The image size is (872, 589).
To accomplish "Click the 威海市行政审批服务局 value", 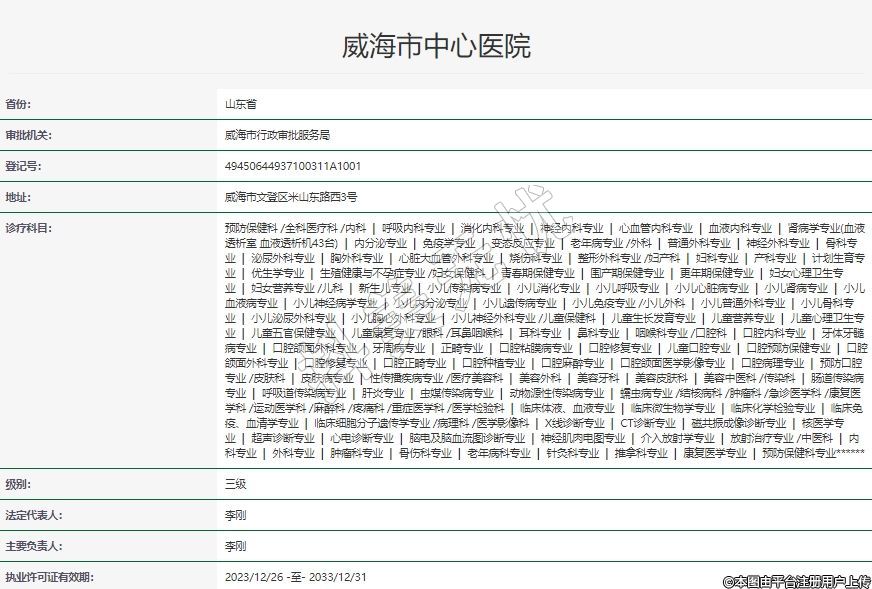I will [x=277, y=135].
